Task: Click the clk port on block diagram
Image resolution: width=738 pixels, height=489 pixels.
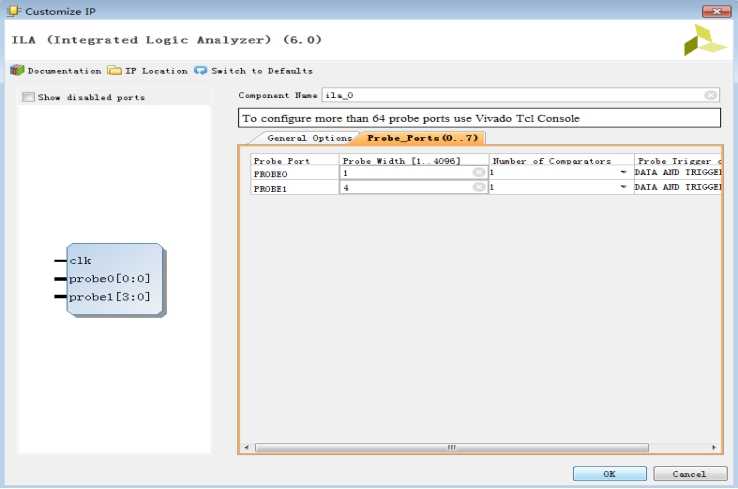Action: pos(80,260)
